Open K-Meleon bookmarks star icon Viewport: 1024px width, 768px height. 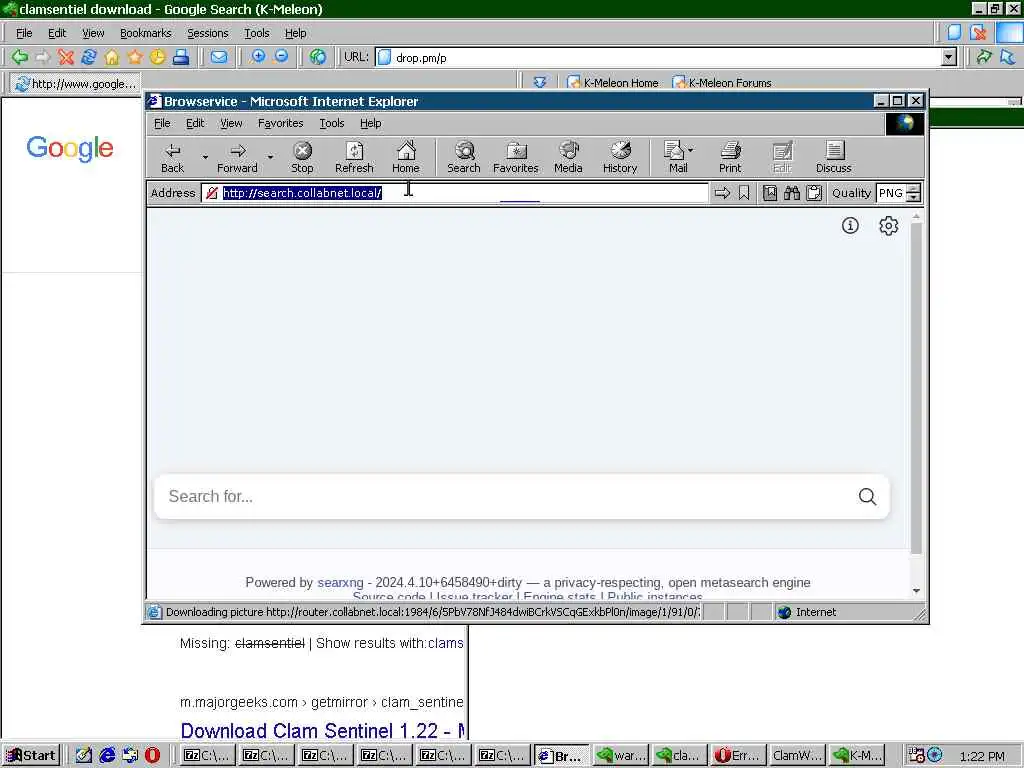point(135,57)
